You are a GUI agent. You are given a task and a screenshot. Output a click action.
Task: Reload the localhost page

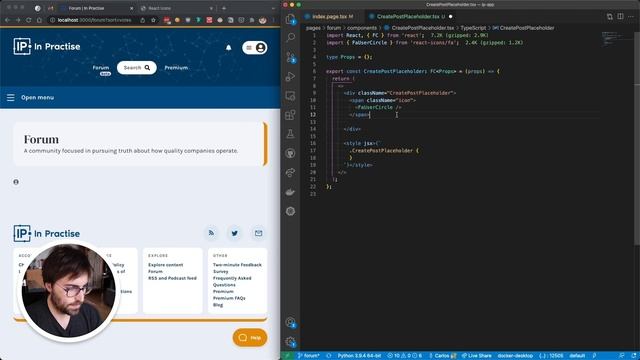pos(29,20)
